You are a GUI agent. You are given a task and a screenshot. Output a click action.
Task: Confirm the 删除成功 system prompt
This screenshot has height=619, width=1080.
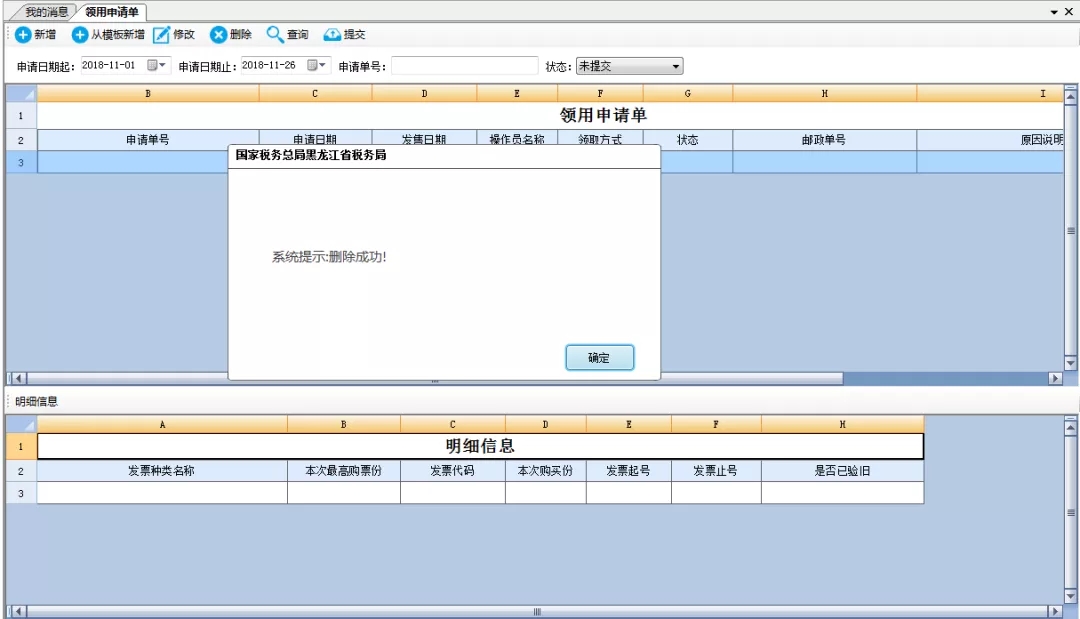[599, 357]
